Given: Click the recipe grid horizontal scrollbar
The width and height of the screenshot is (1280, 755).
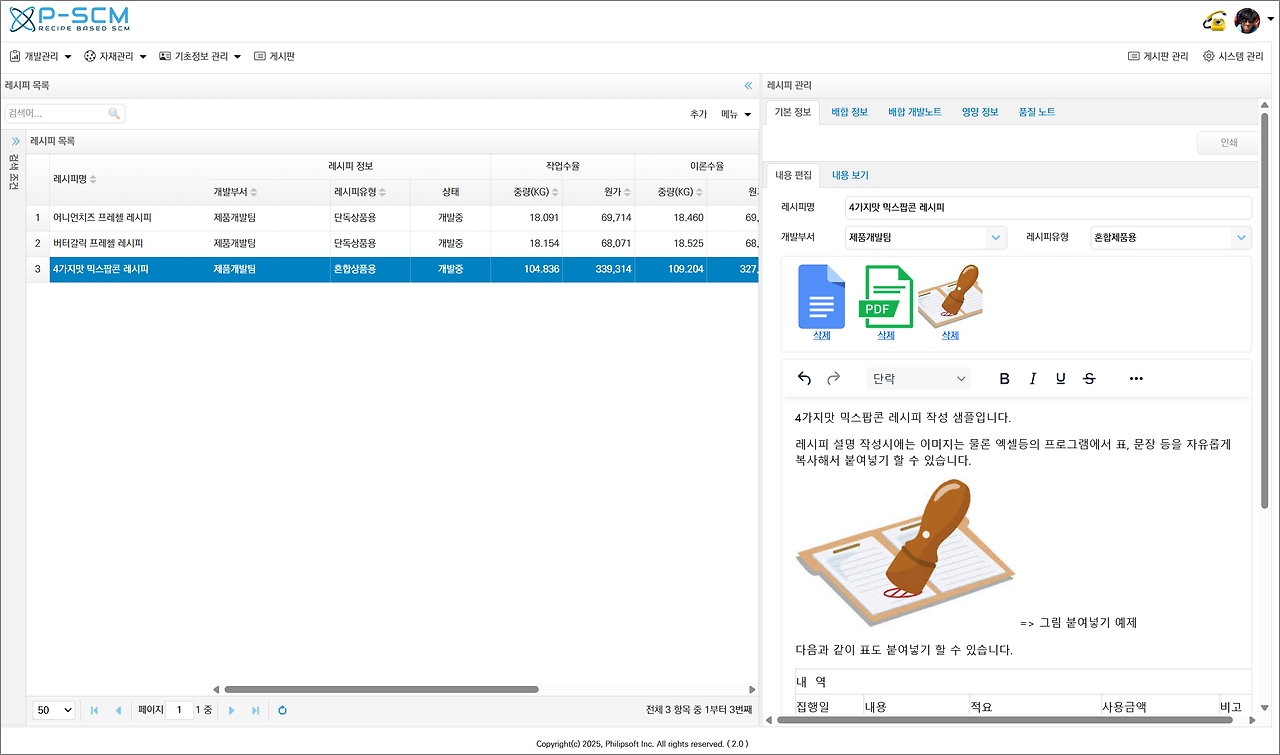Looking at the screenshot, I should [381, 689].
